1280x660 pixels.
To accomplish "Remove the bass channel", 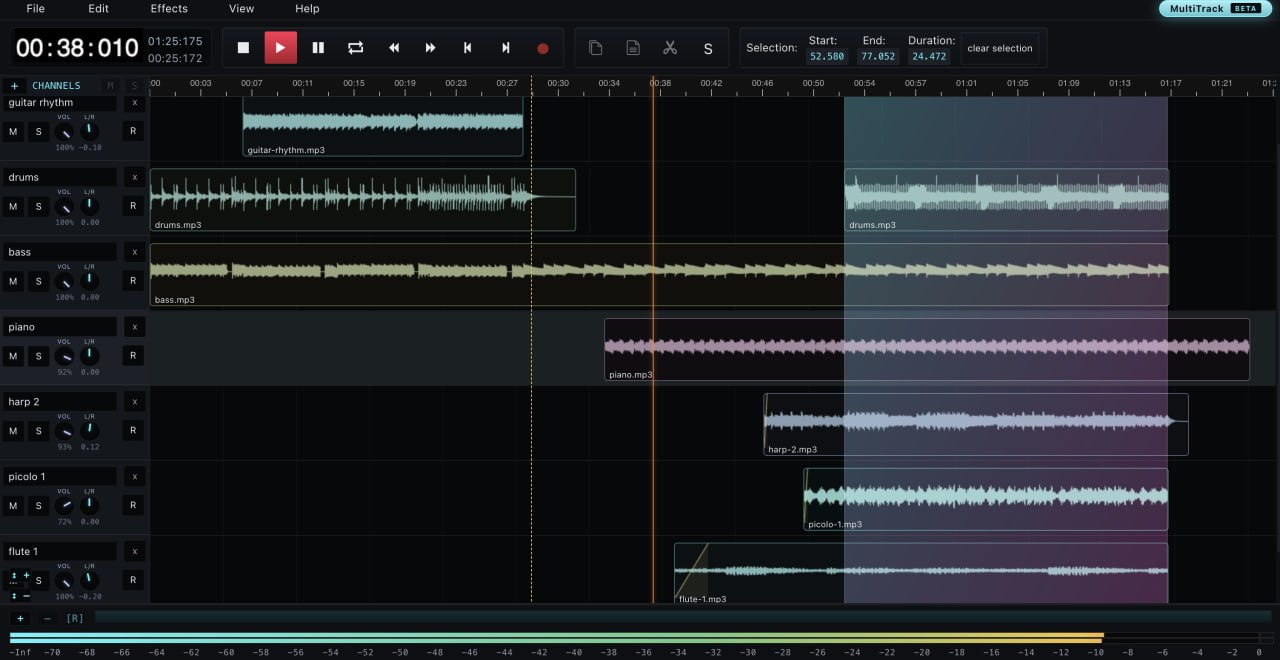I will (134, 252).
